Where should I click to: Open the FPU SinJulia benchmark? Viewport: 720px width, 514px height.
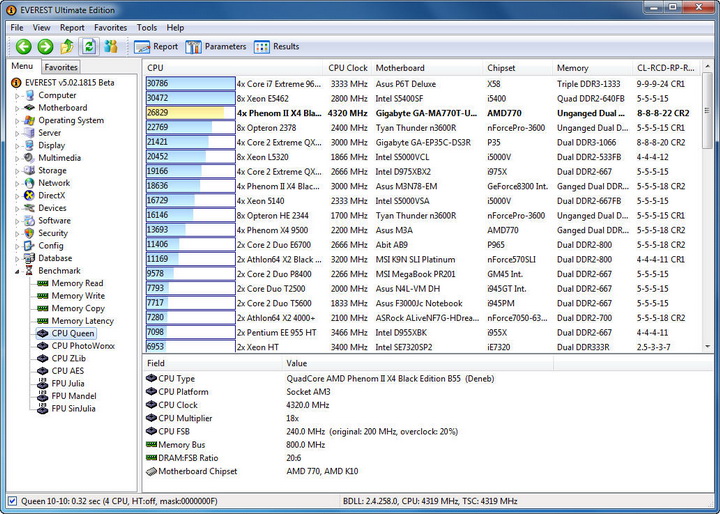point(73,408)
